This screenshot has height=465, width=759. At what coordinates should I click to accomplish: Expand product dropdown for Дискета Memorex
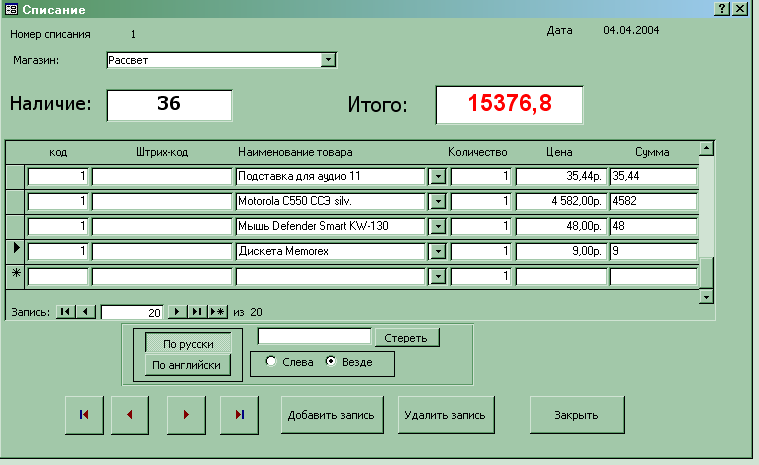click(x=437, y=251)
